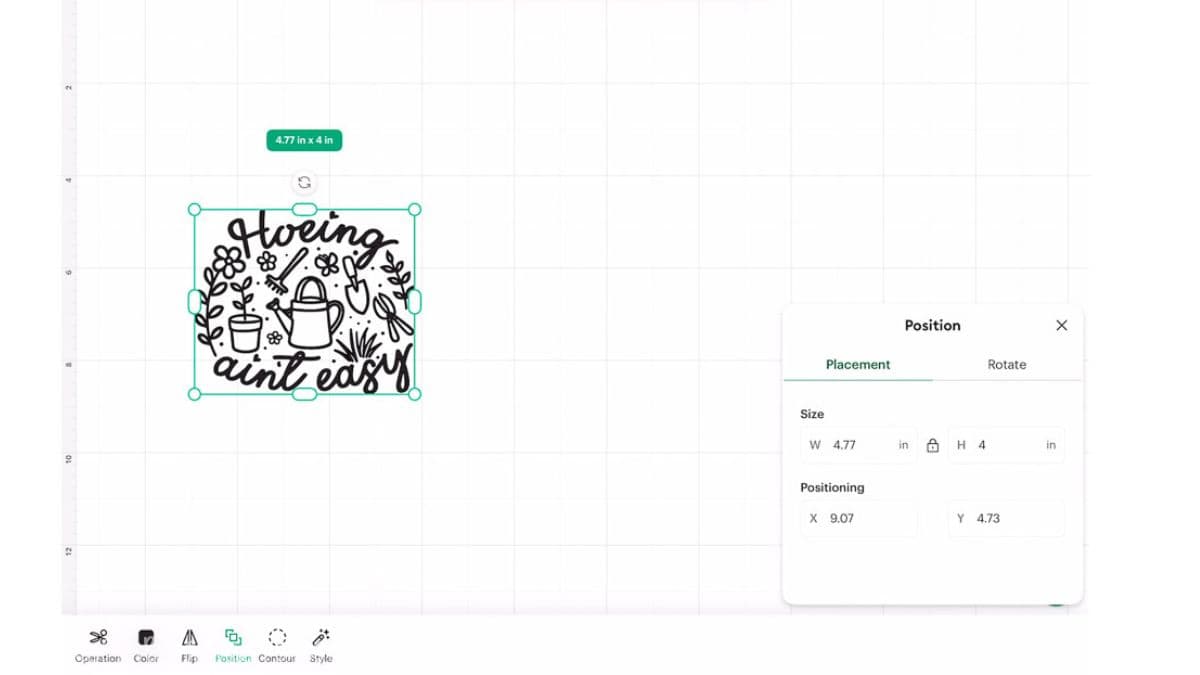Viewport: 1200px width, 675px height.
Task: Click the rotate handle above the design
Action: 304,182
